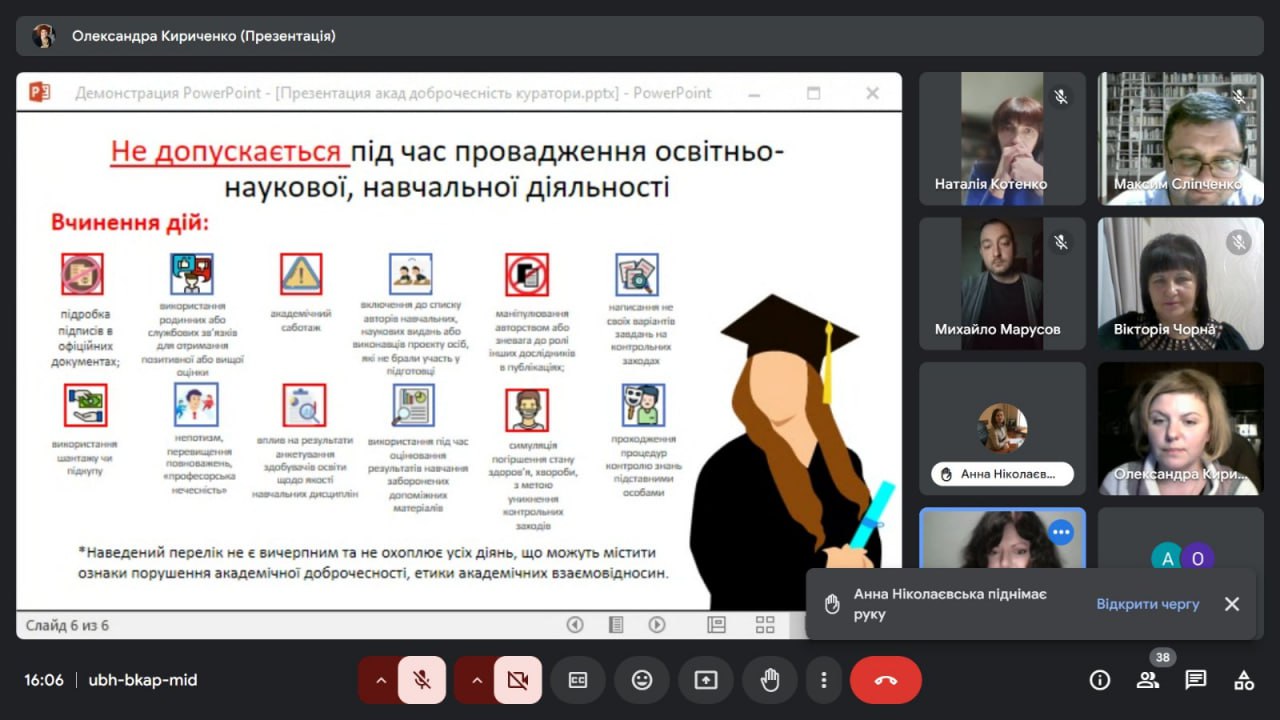Viewport: 1280px width, 720px height.
Task: Click the substitute persons theater masks icon
Action: pyautogui.click(x=643, y=405)
